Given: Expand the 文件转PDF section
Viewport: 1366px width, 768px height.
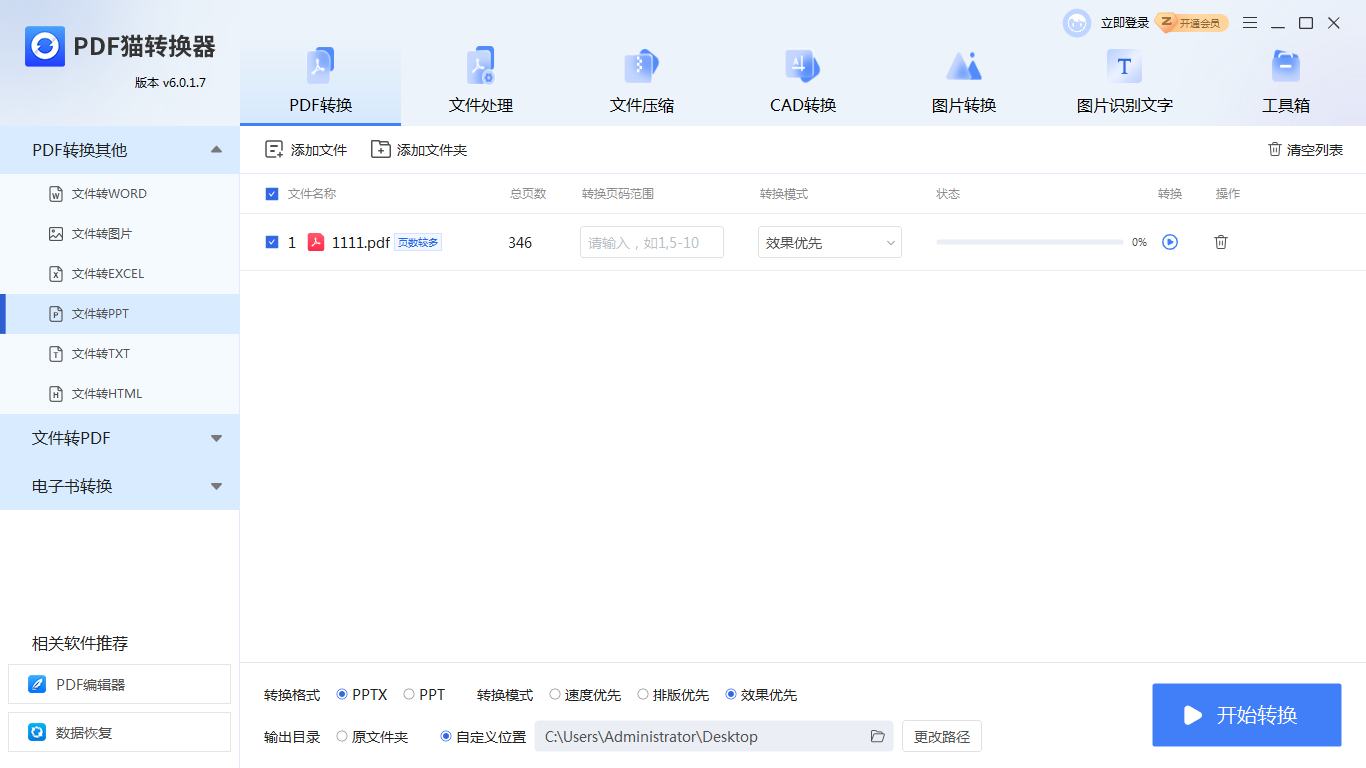Looking at the screenshot, I should coord(120,438).
